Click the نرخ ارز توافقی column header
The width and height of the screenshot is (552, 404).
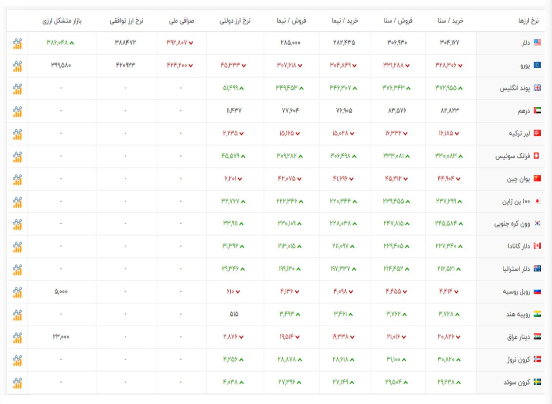[x=126, y=21]
